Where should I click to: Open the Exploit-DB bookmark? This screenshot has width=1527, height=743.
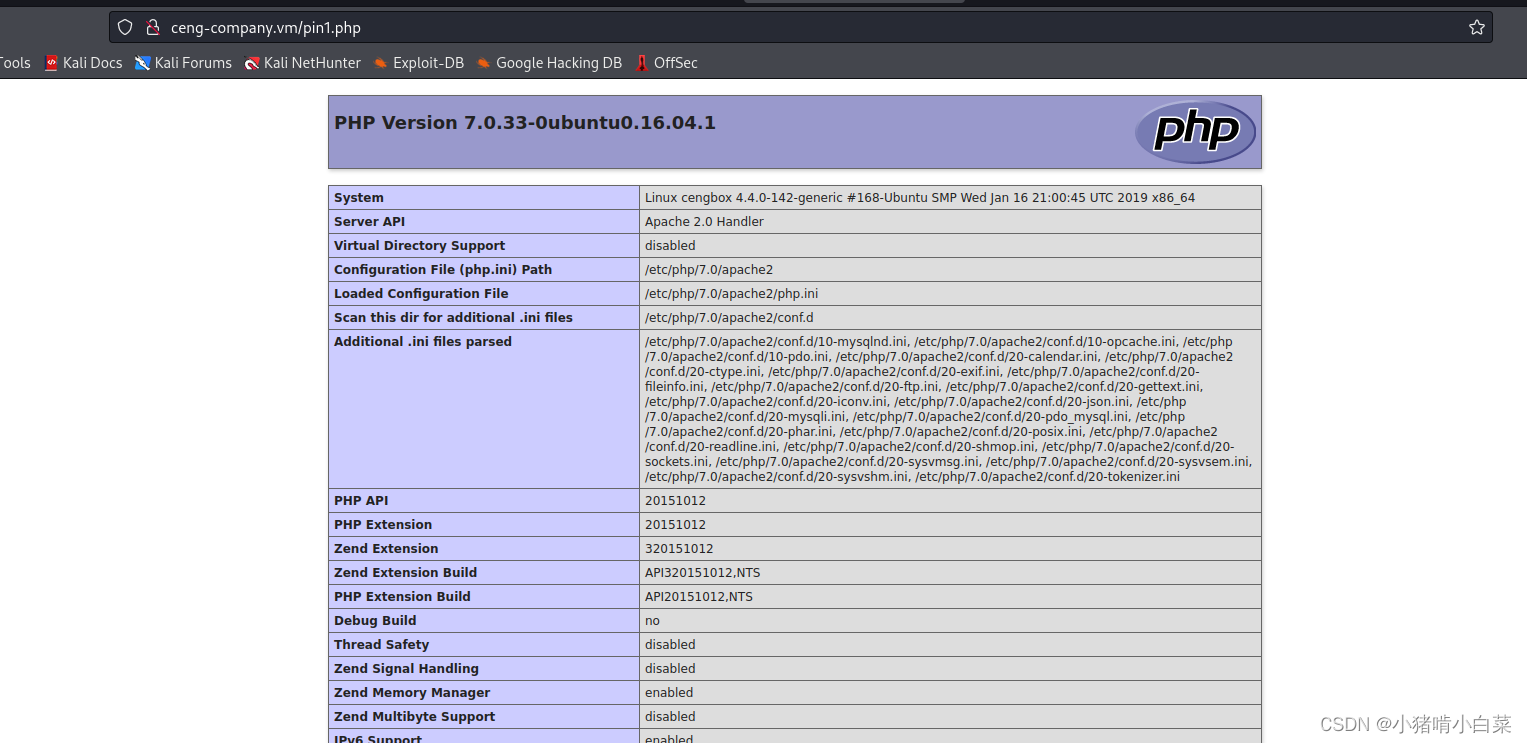(x=419, y=63)
